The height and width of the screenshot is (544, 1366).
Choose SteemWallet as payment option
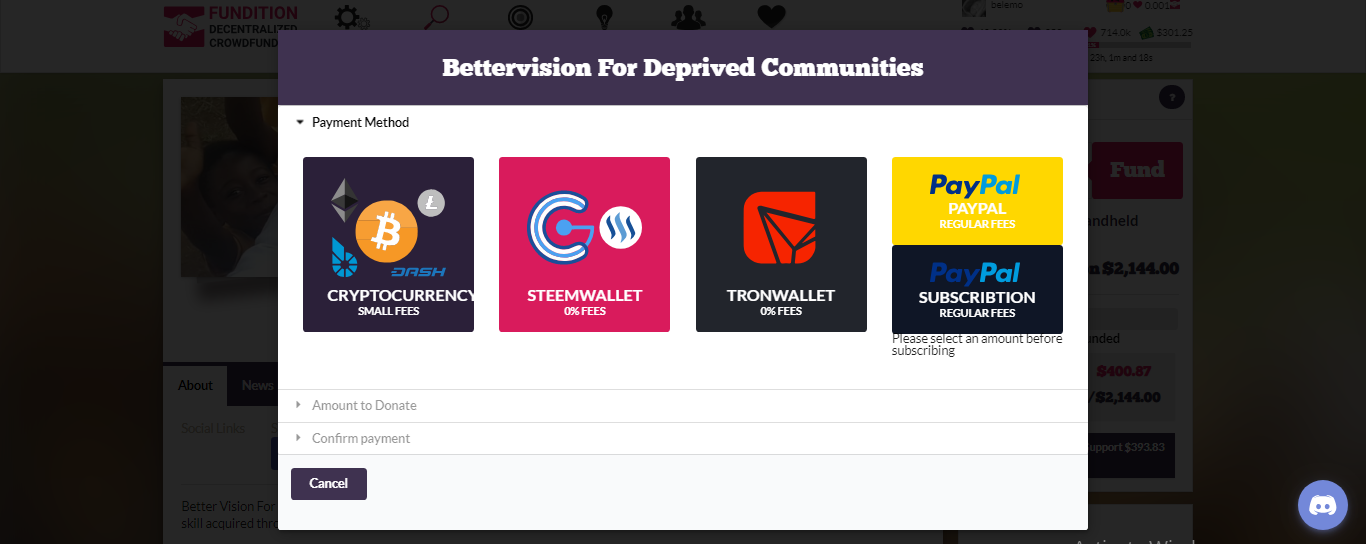point(584,244)
